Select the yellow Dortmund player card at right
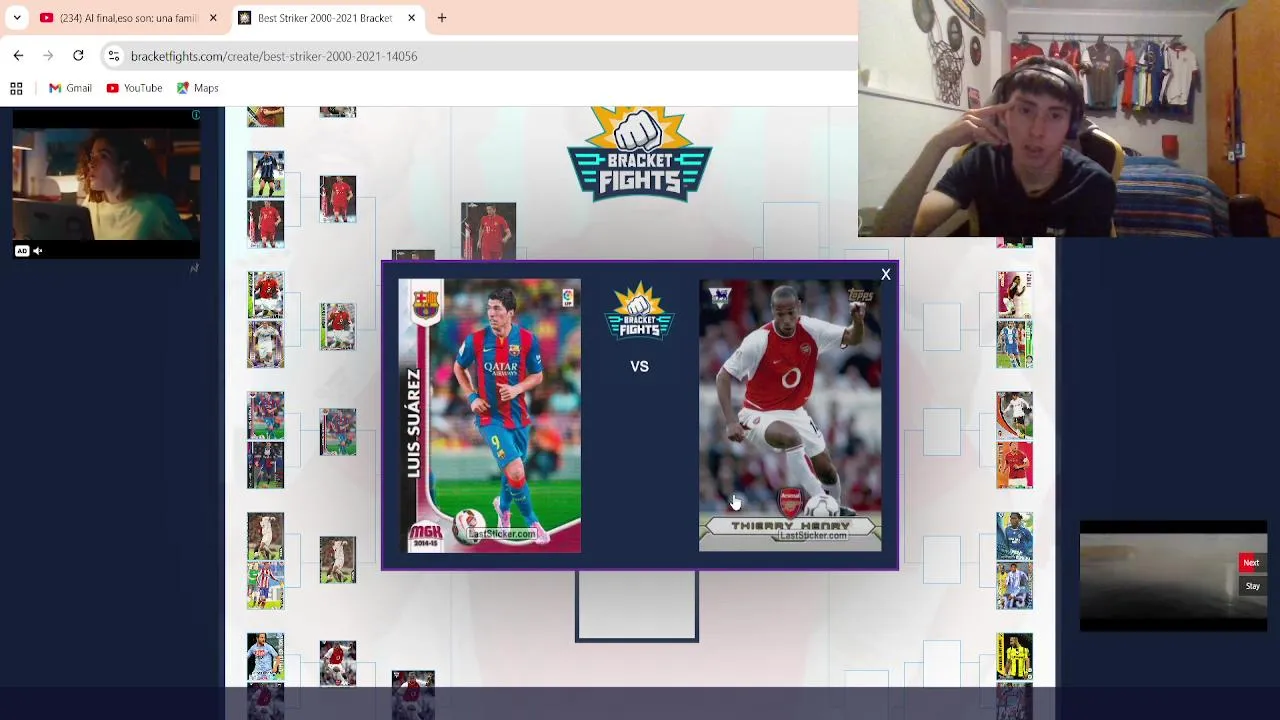The width and height of the screenshot is (1280, 720). pyautogui.click(x=1014, y=657)
